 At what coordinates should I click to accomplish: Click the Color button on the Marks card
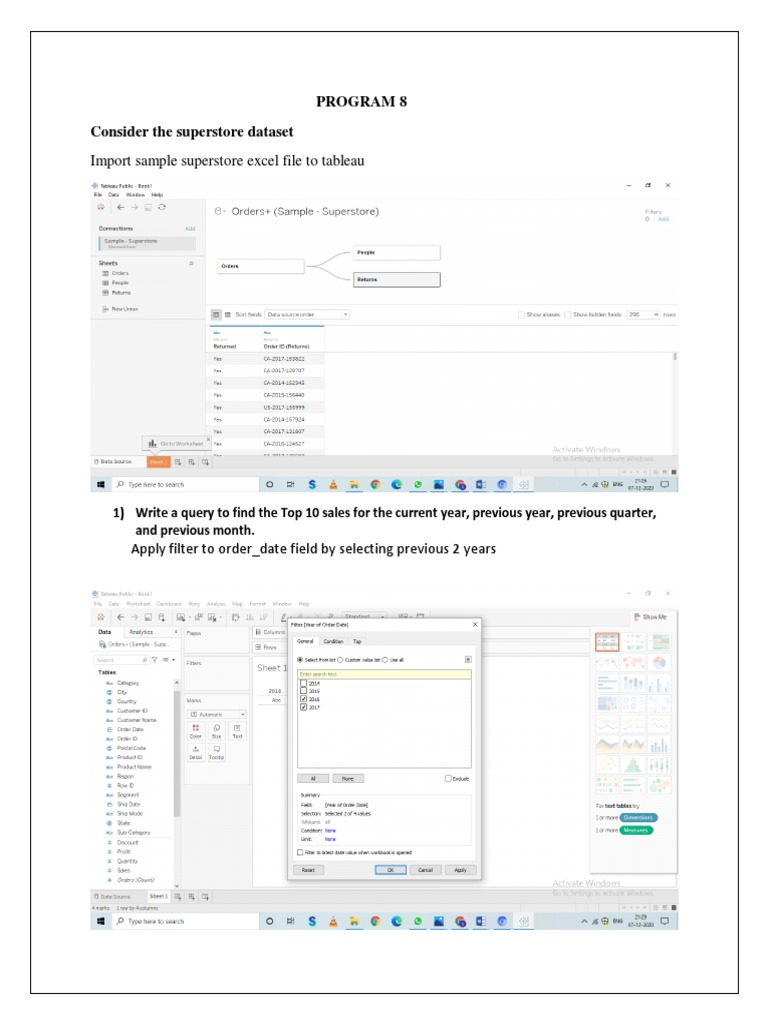tap(195, 731)
